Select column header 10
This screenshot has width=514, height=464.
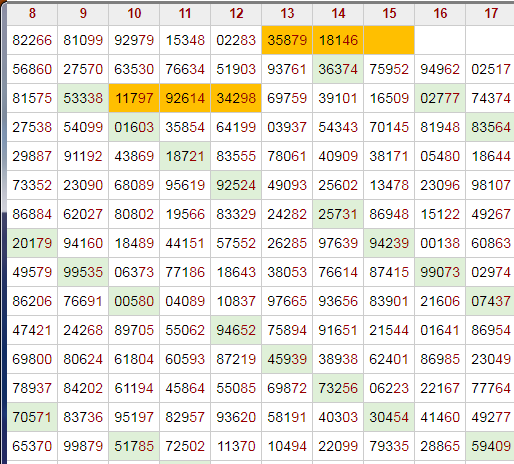[x=134, y=14]
